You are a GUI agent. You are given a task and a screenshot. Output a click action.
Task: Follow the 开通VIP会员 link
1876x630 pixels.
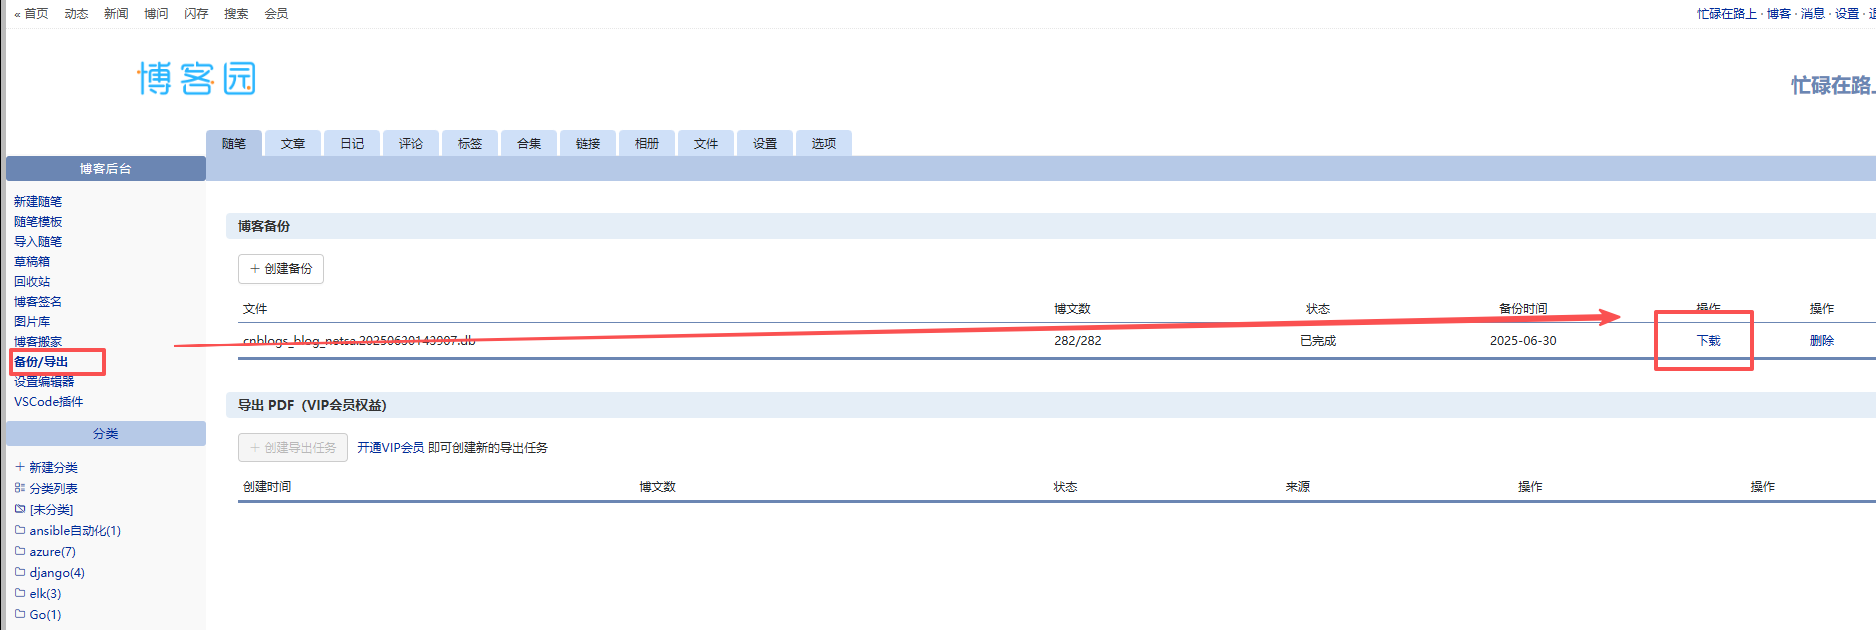coord(390,448)
